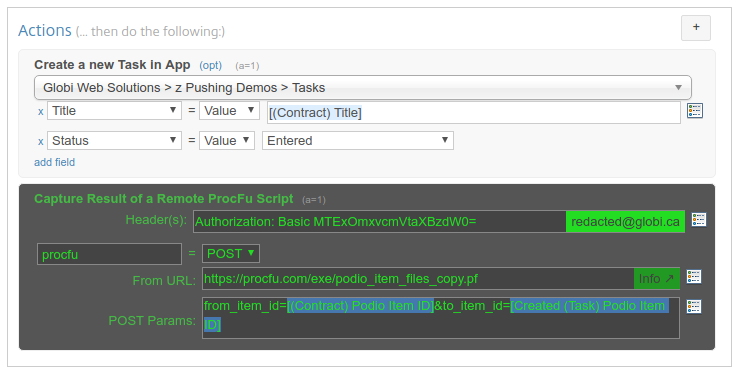This screenshot has height=374, width=739.
Task: Expand the Globi Web Solutions app dropdown
Action: (362, 88)
